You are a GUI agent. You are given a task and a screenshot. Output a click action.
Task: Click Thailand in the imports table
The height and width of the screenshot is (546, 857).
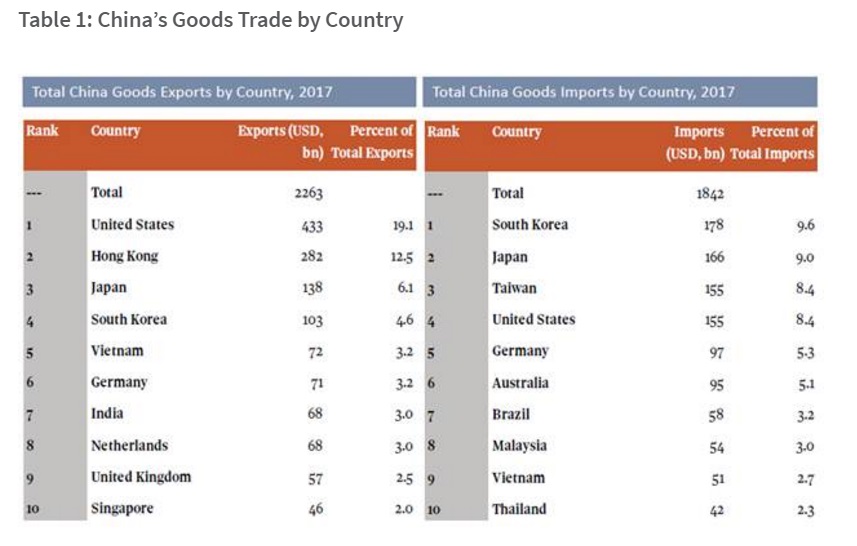[x=519, y=509]
